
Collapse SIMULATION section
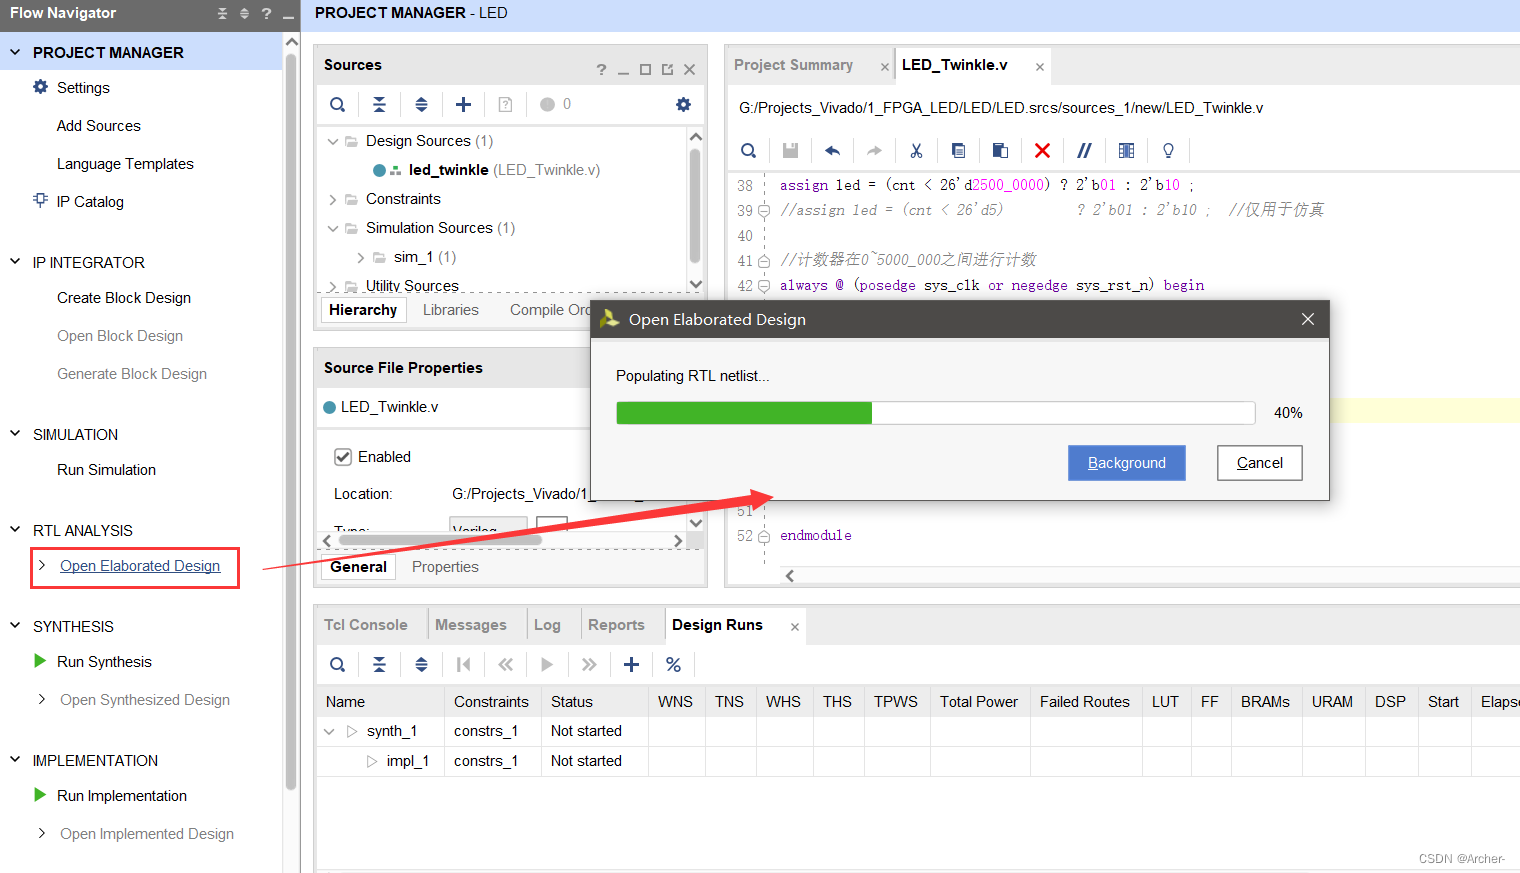pos(15,434)
